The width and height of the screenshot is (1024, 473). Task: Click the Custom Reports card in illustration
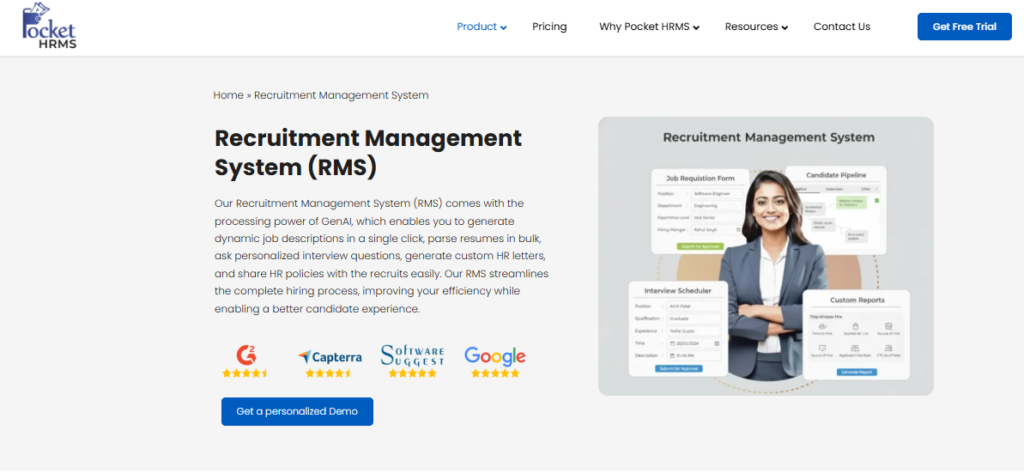tap(856, 334)
